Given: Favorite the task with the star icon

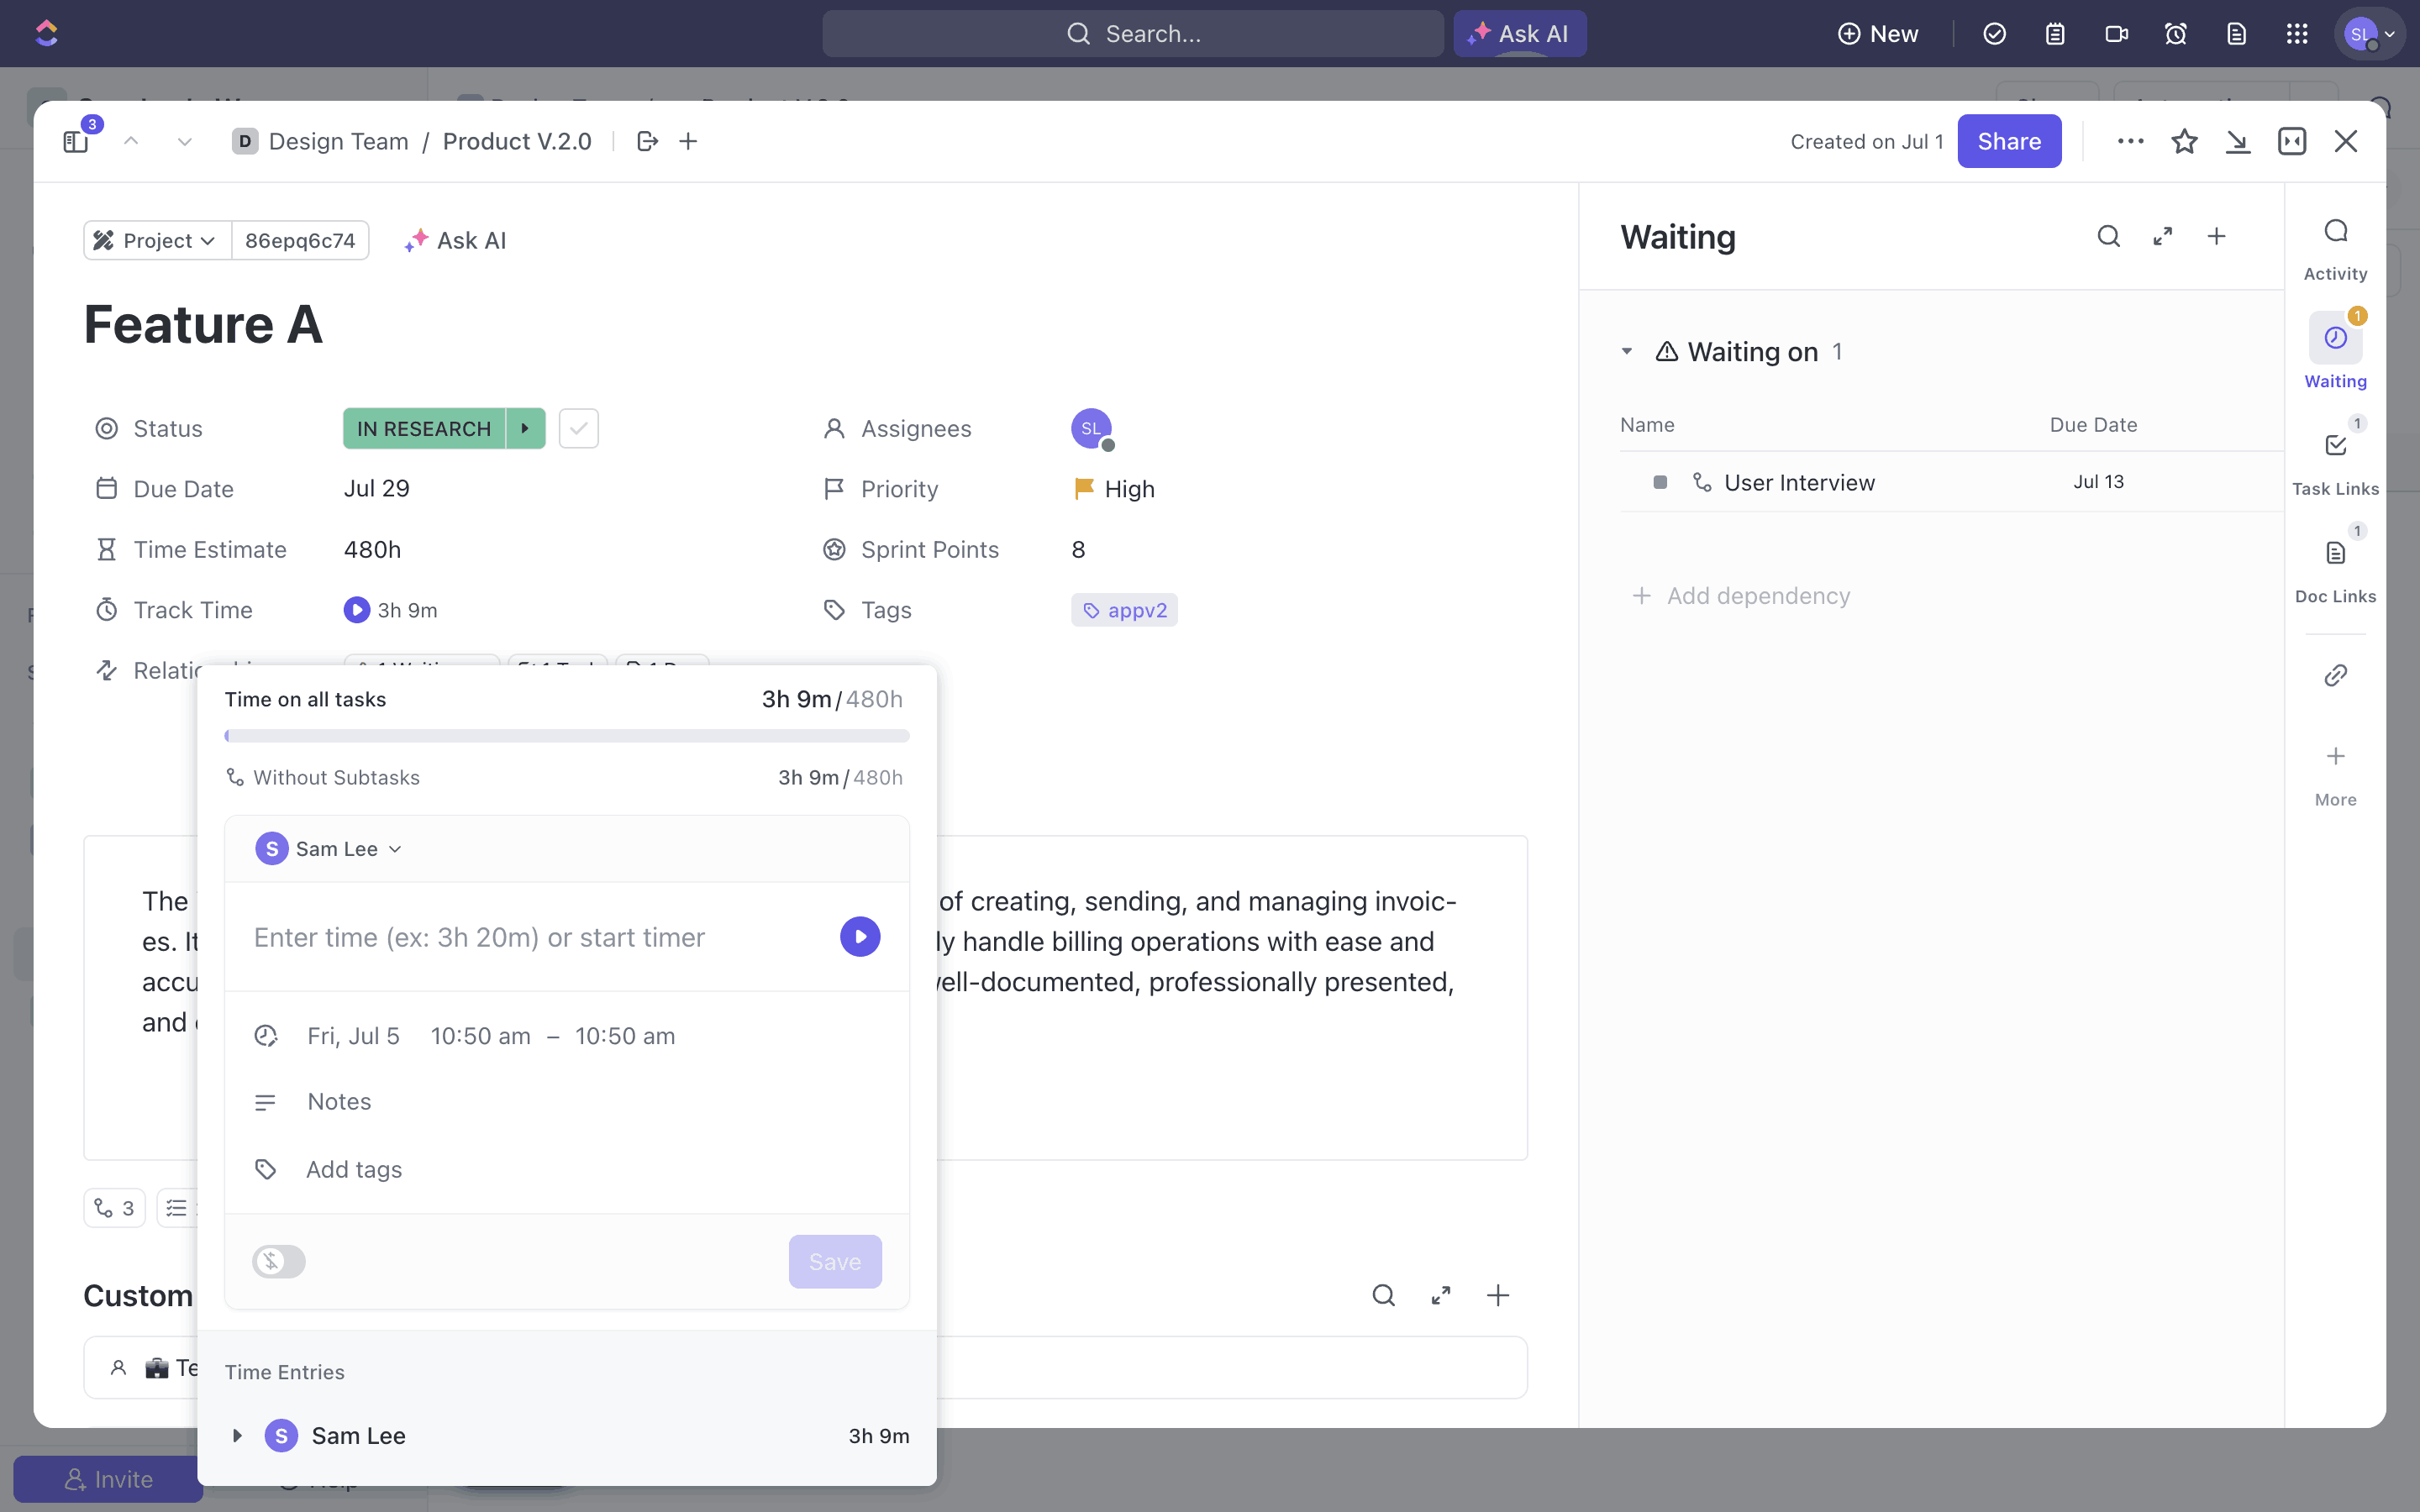Looking at the screenshot, I should pyautogui.click(x=2184, y=142).
